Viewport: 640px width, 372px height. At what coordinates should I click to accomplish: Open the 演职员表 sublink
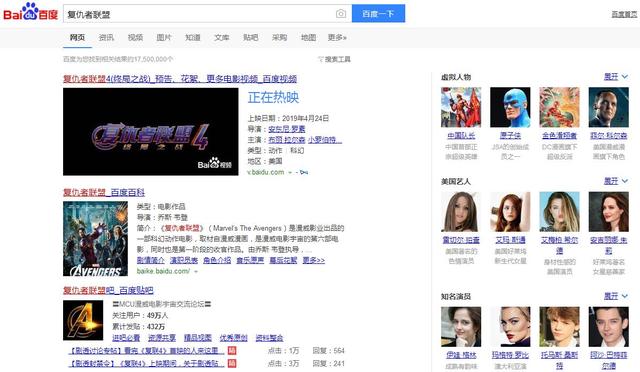[x=184, y=260]
